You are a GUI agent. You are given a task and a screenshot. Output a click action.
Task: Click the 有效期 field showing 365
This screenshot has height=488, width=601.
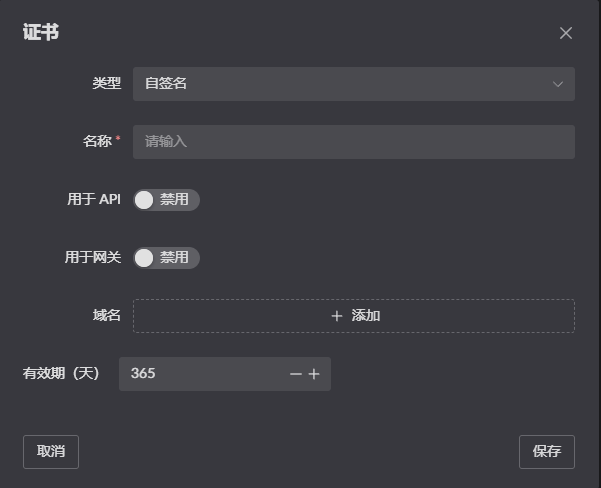point(200,374)
